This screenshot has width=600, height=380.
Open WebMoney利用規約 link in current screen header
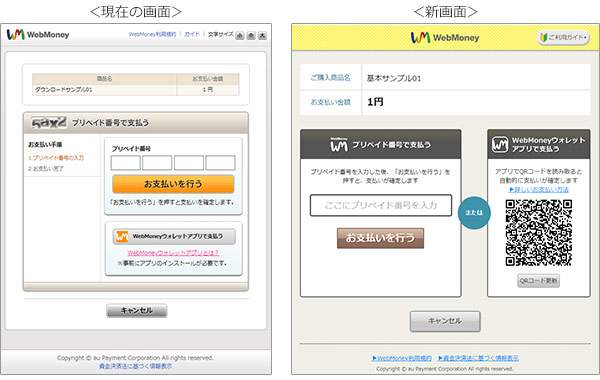click(x=152, y=34)
